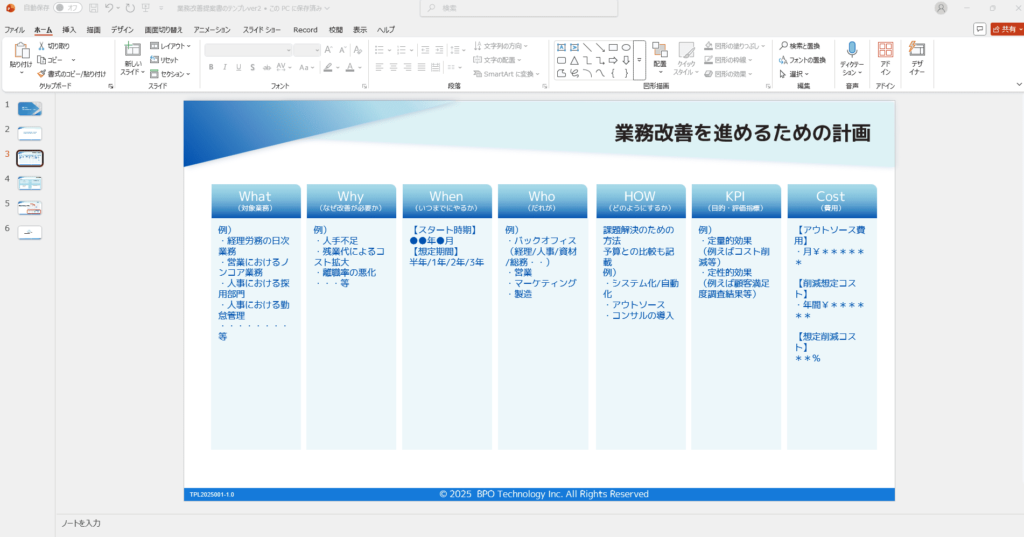
Task: Open the font size combo box
Action: (x=307, y=50)
